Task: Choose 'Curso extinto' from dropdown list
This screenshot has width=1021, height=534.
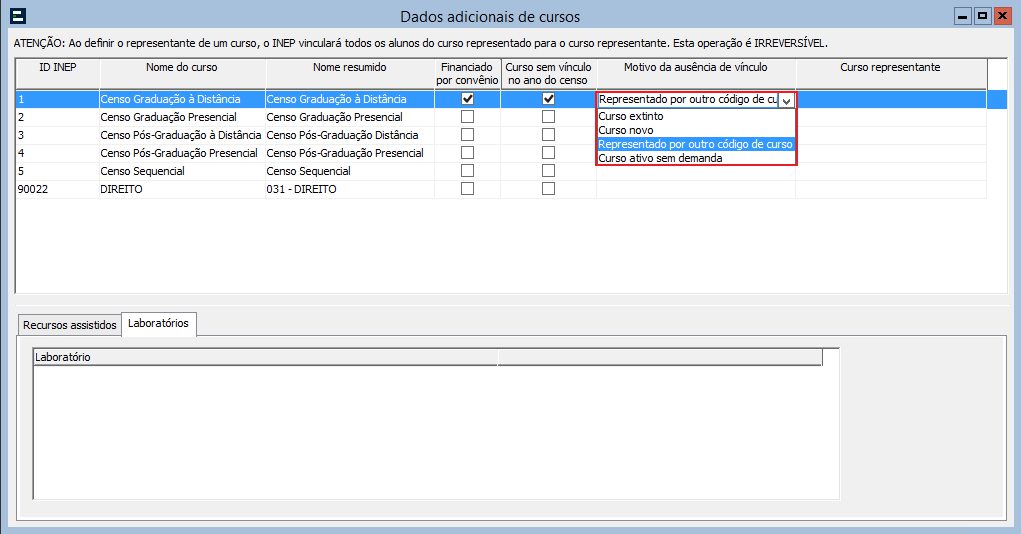Action: point(696,116)
